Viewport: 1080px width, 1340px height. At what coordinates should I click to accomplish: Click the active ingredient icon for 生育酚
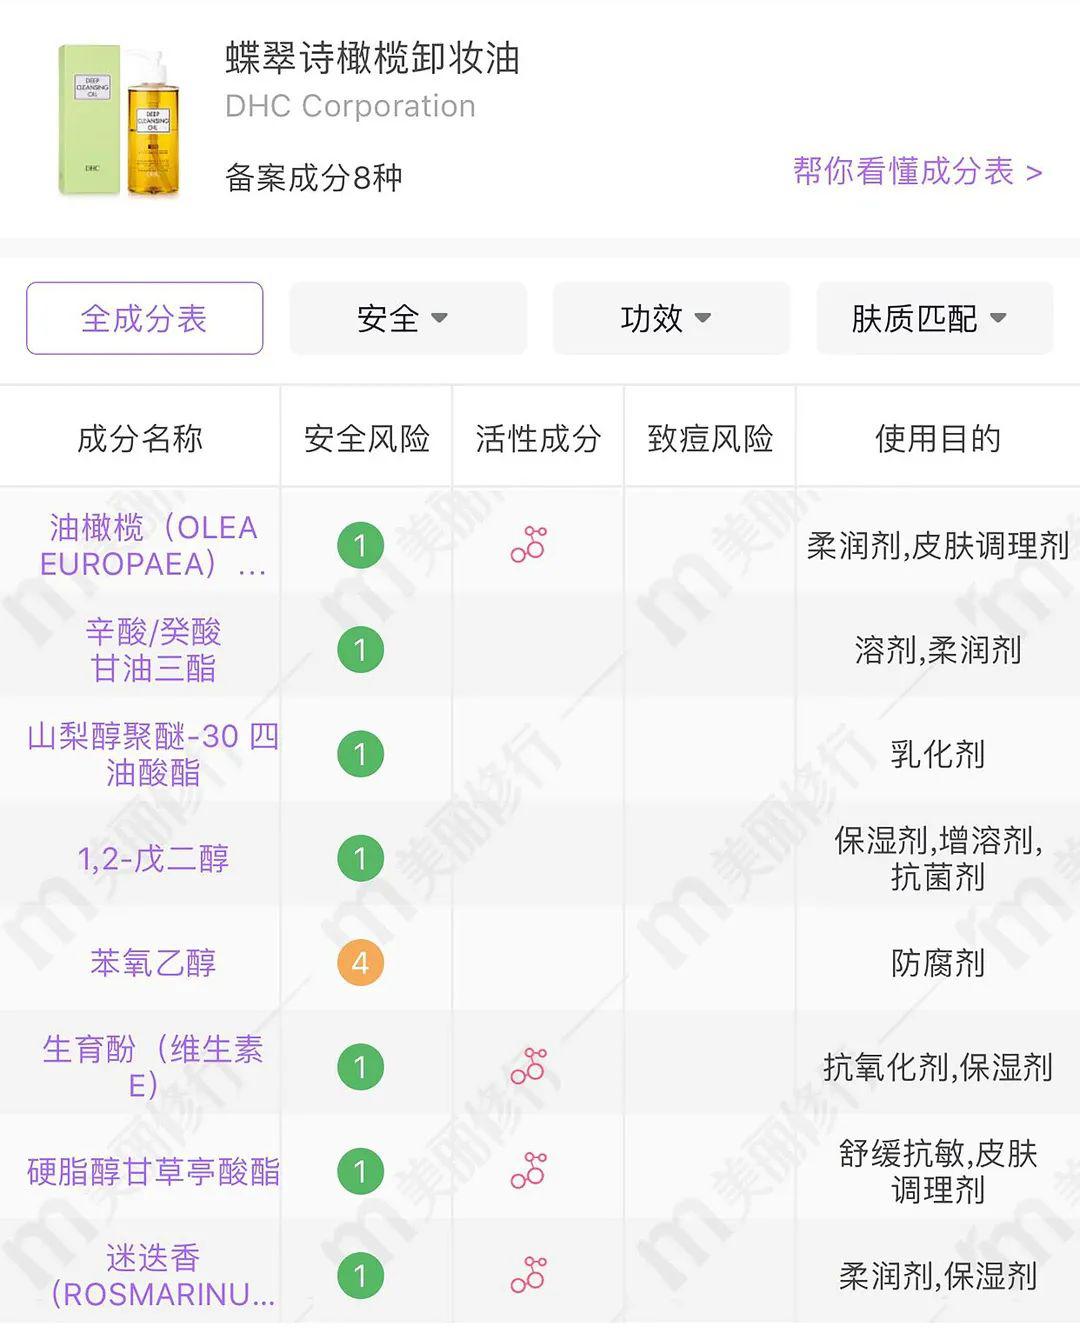tap(528, 1067)
